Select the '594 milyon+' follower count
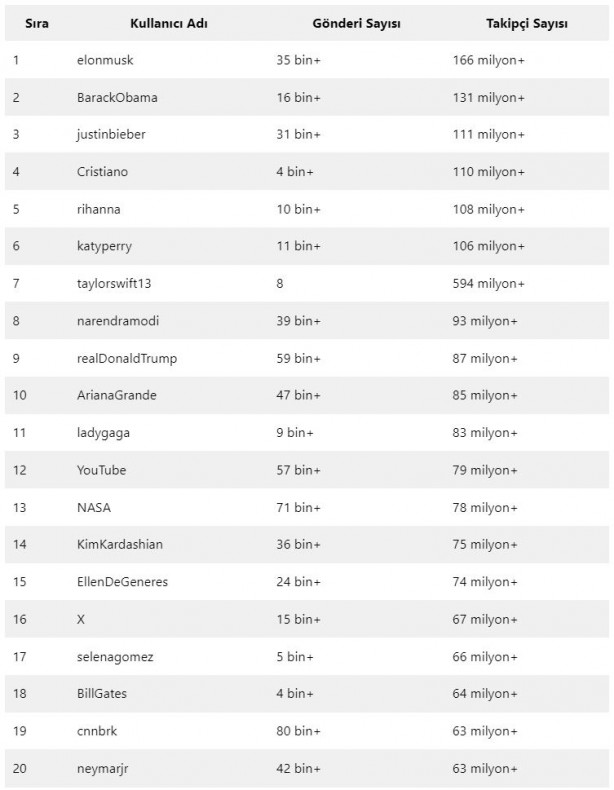 click(489, 283)
